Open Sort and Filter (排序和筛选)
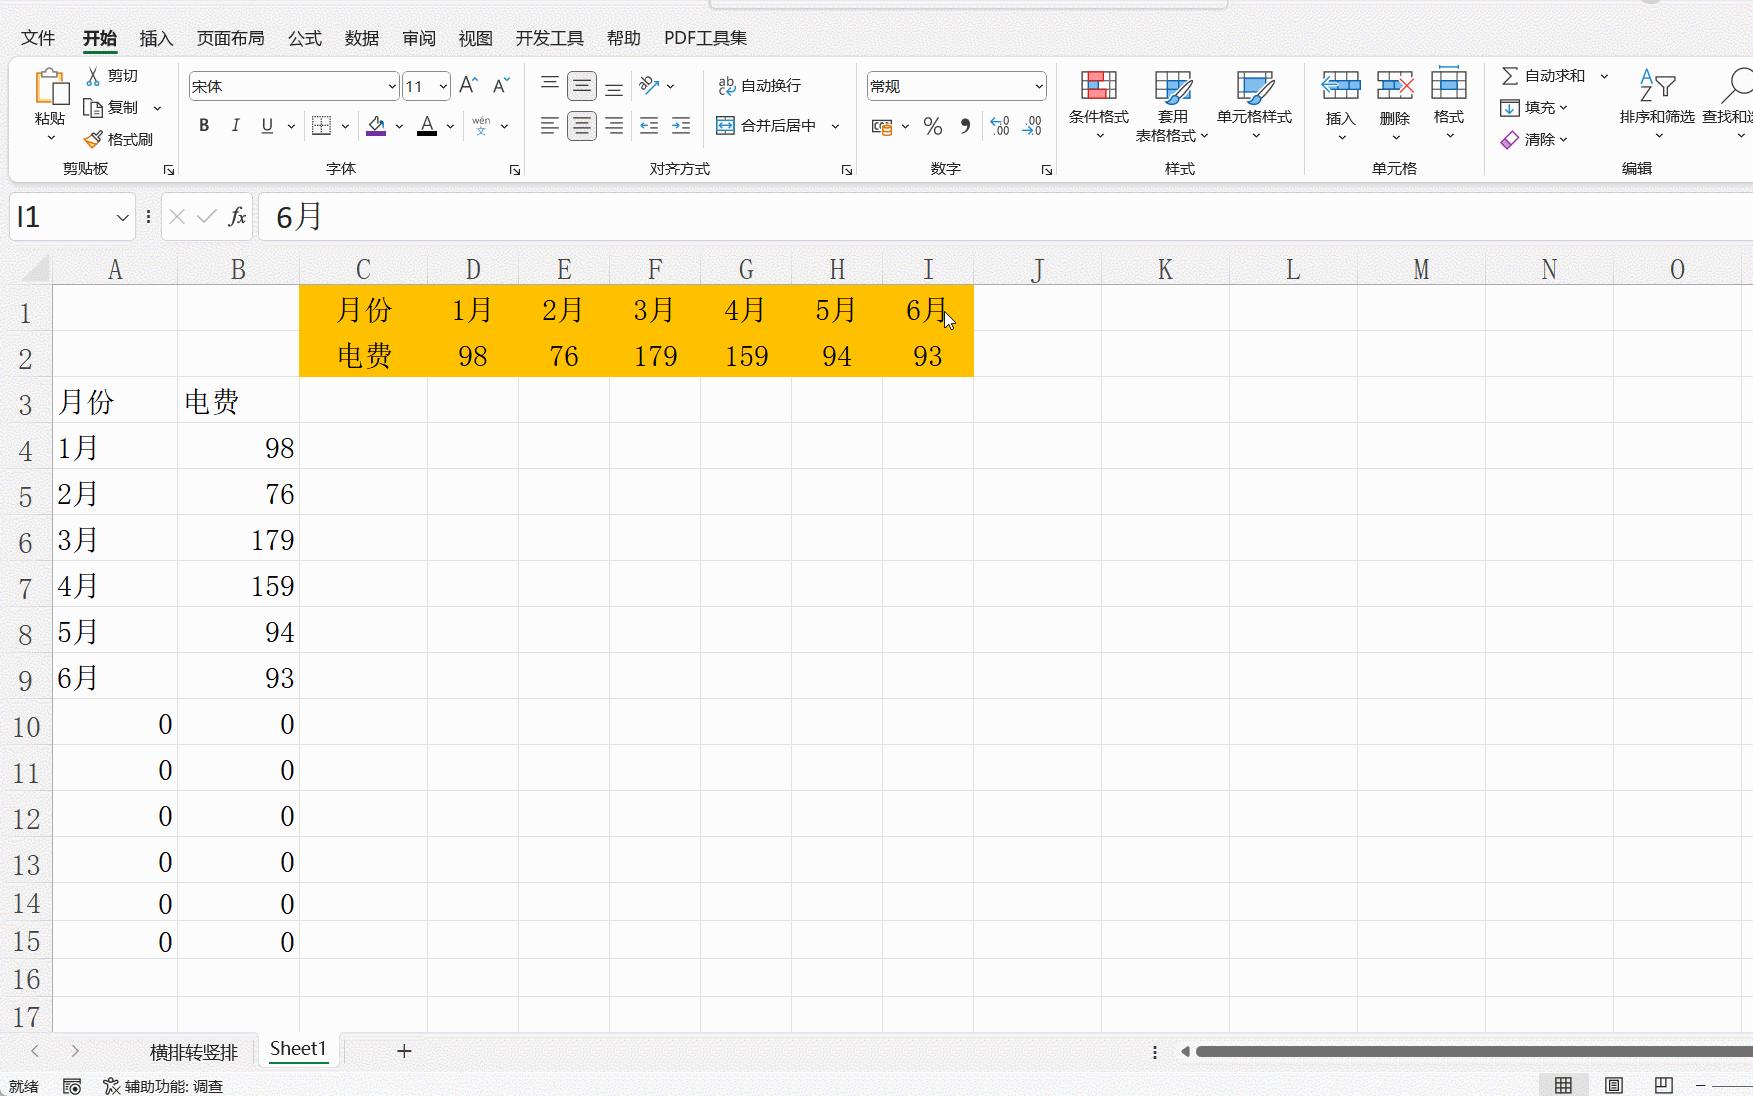 (1656, 105)
